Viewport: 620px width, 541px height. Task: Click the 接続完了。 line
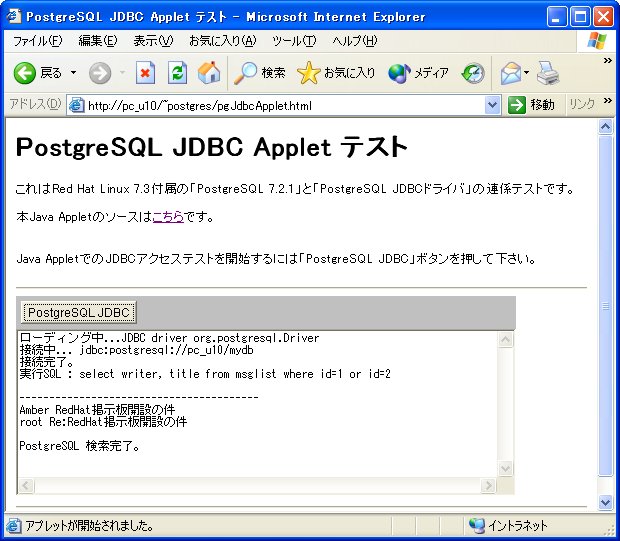pyautogui.click(x=47, y=362)
